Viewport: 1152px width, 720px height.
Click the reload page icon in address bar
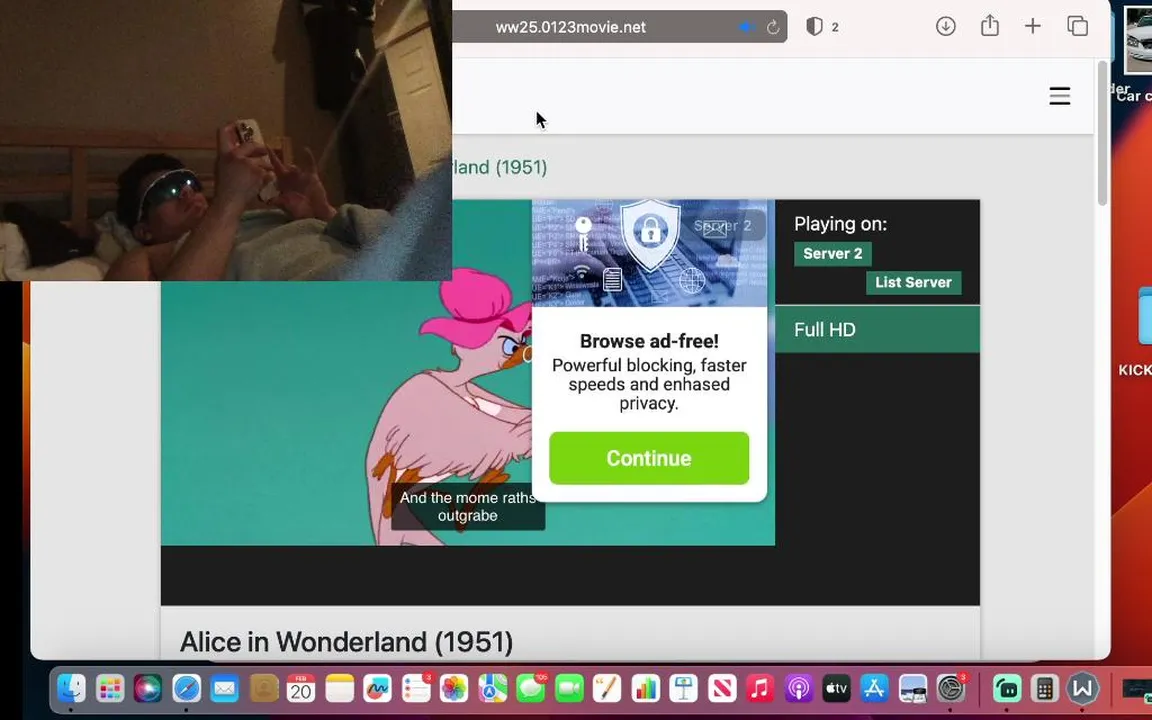772,27
